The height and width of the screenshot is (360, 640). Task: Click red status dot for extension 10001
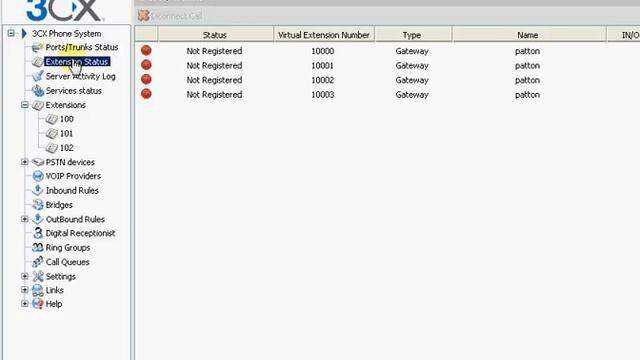(x=146, y=65)
